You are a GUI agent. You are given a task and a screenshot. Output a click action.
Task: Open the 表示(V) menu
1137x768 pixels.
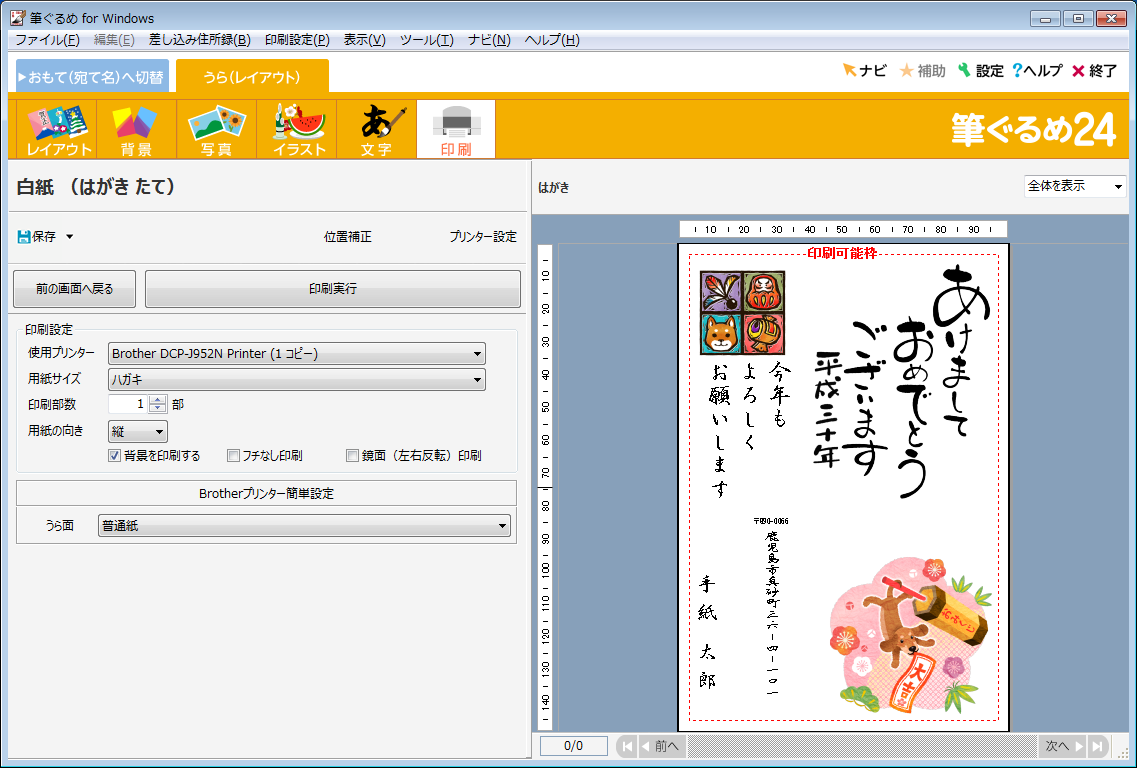pos(365,40)
